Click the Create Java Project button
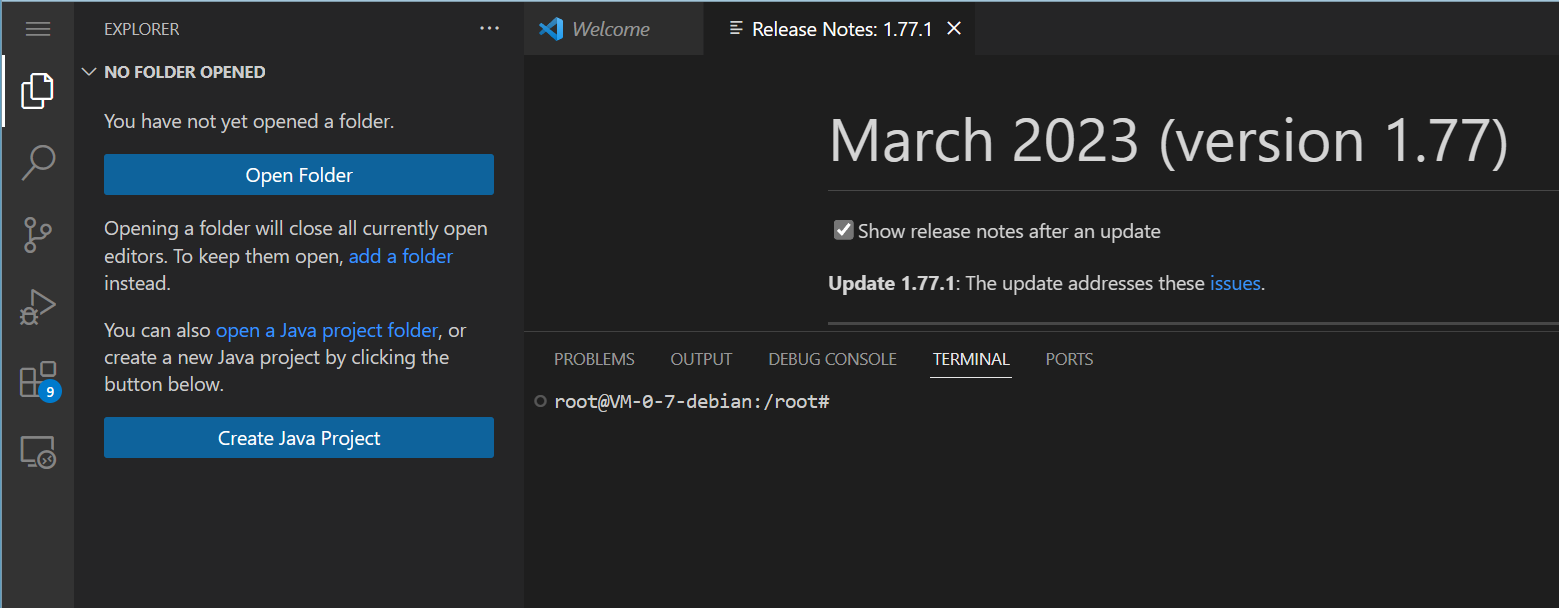This screenshot has height=608, width=1559. pyautogui.click(x=299, y=438)
